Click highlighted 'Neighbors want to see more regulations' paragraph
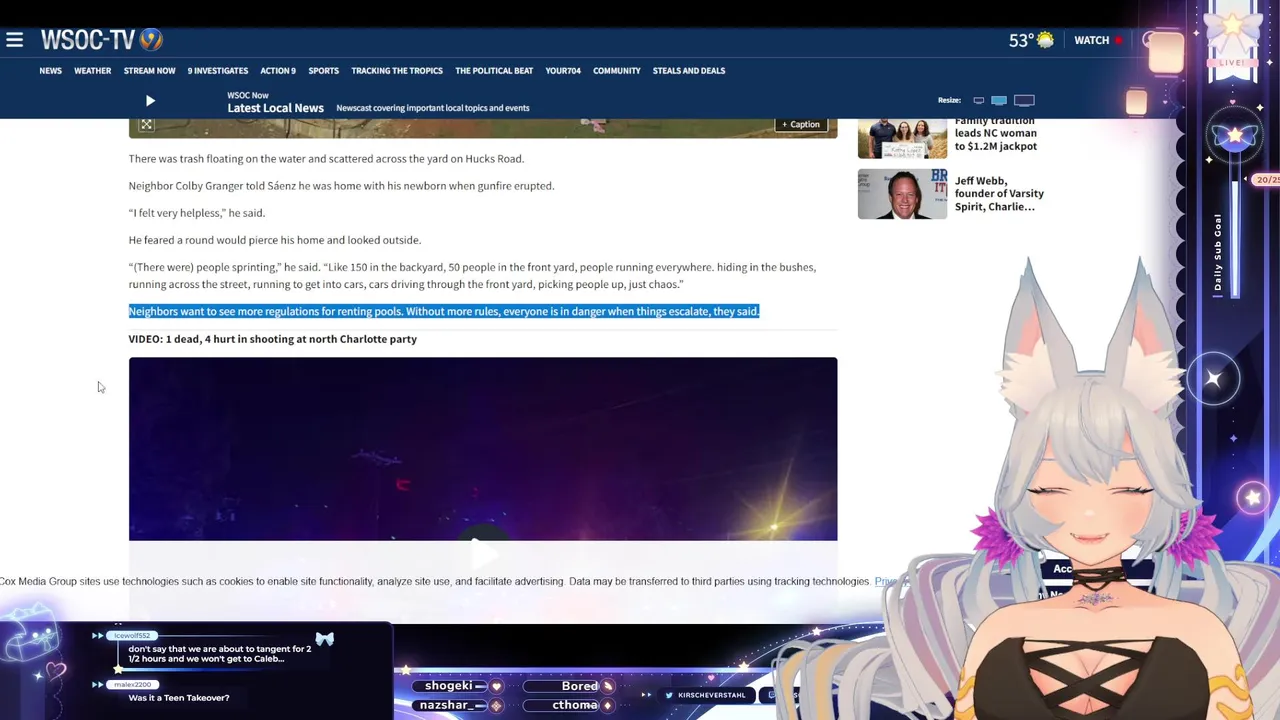1280x720 pixels. pyautogui.click(x=444, y=311)
